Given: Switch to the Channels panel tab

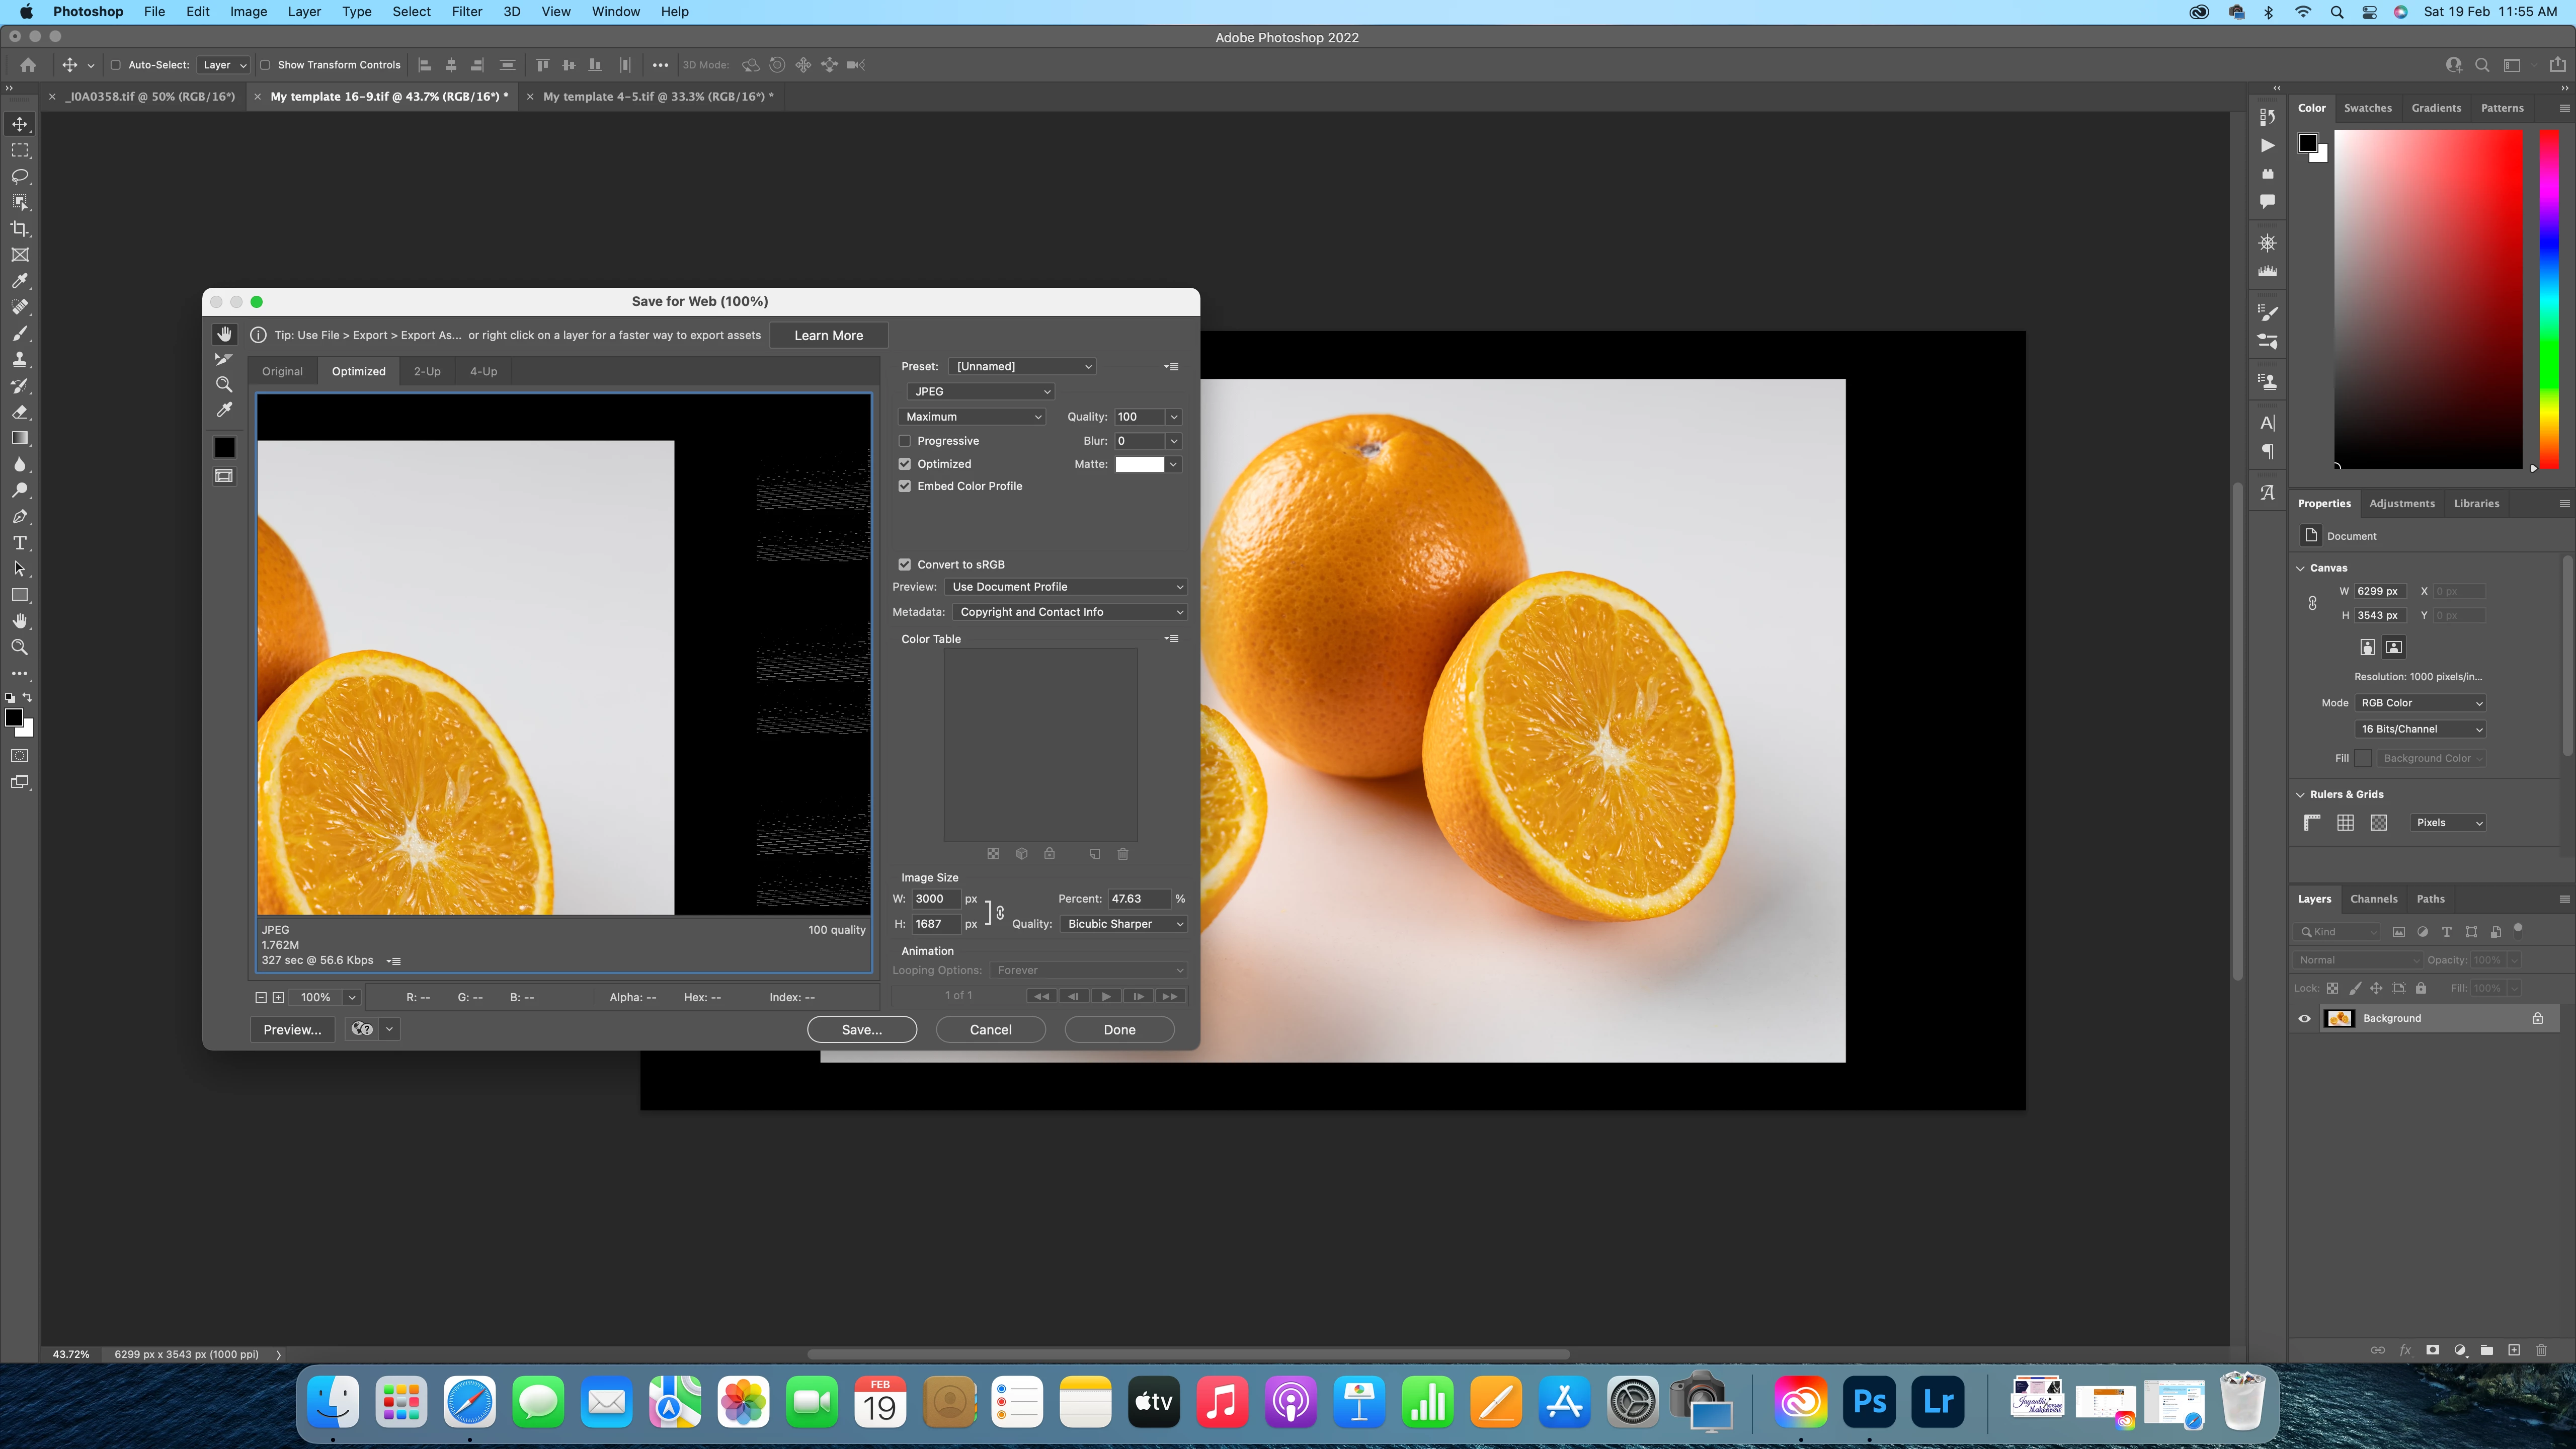Looking at the screenshot, I should click(x=2374, y=899).
